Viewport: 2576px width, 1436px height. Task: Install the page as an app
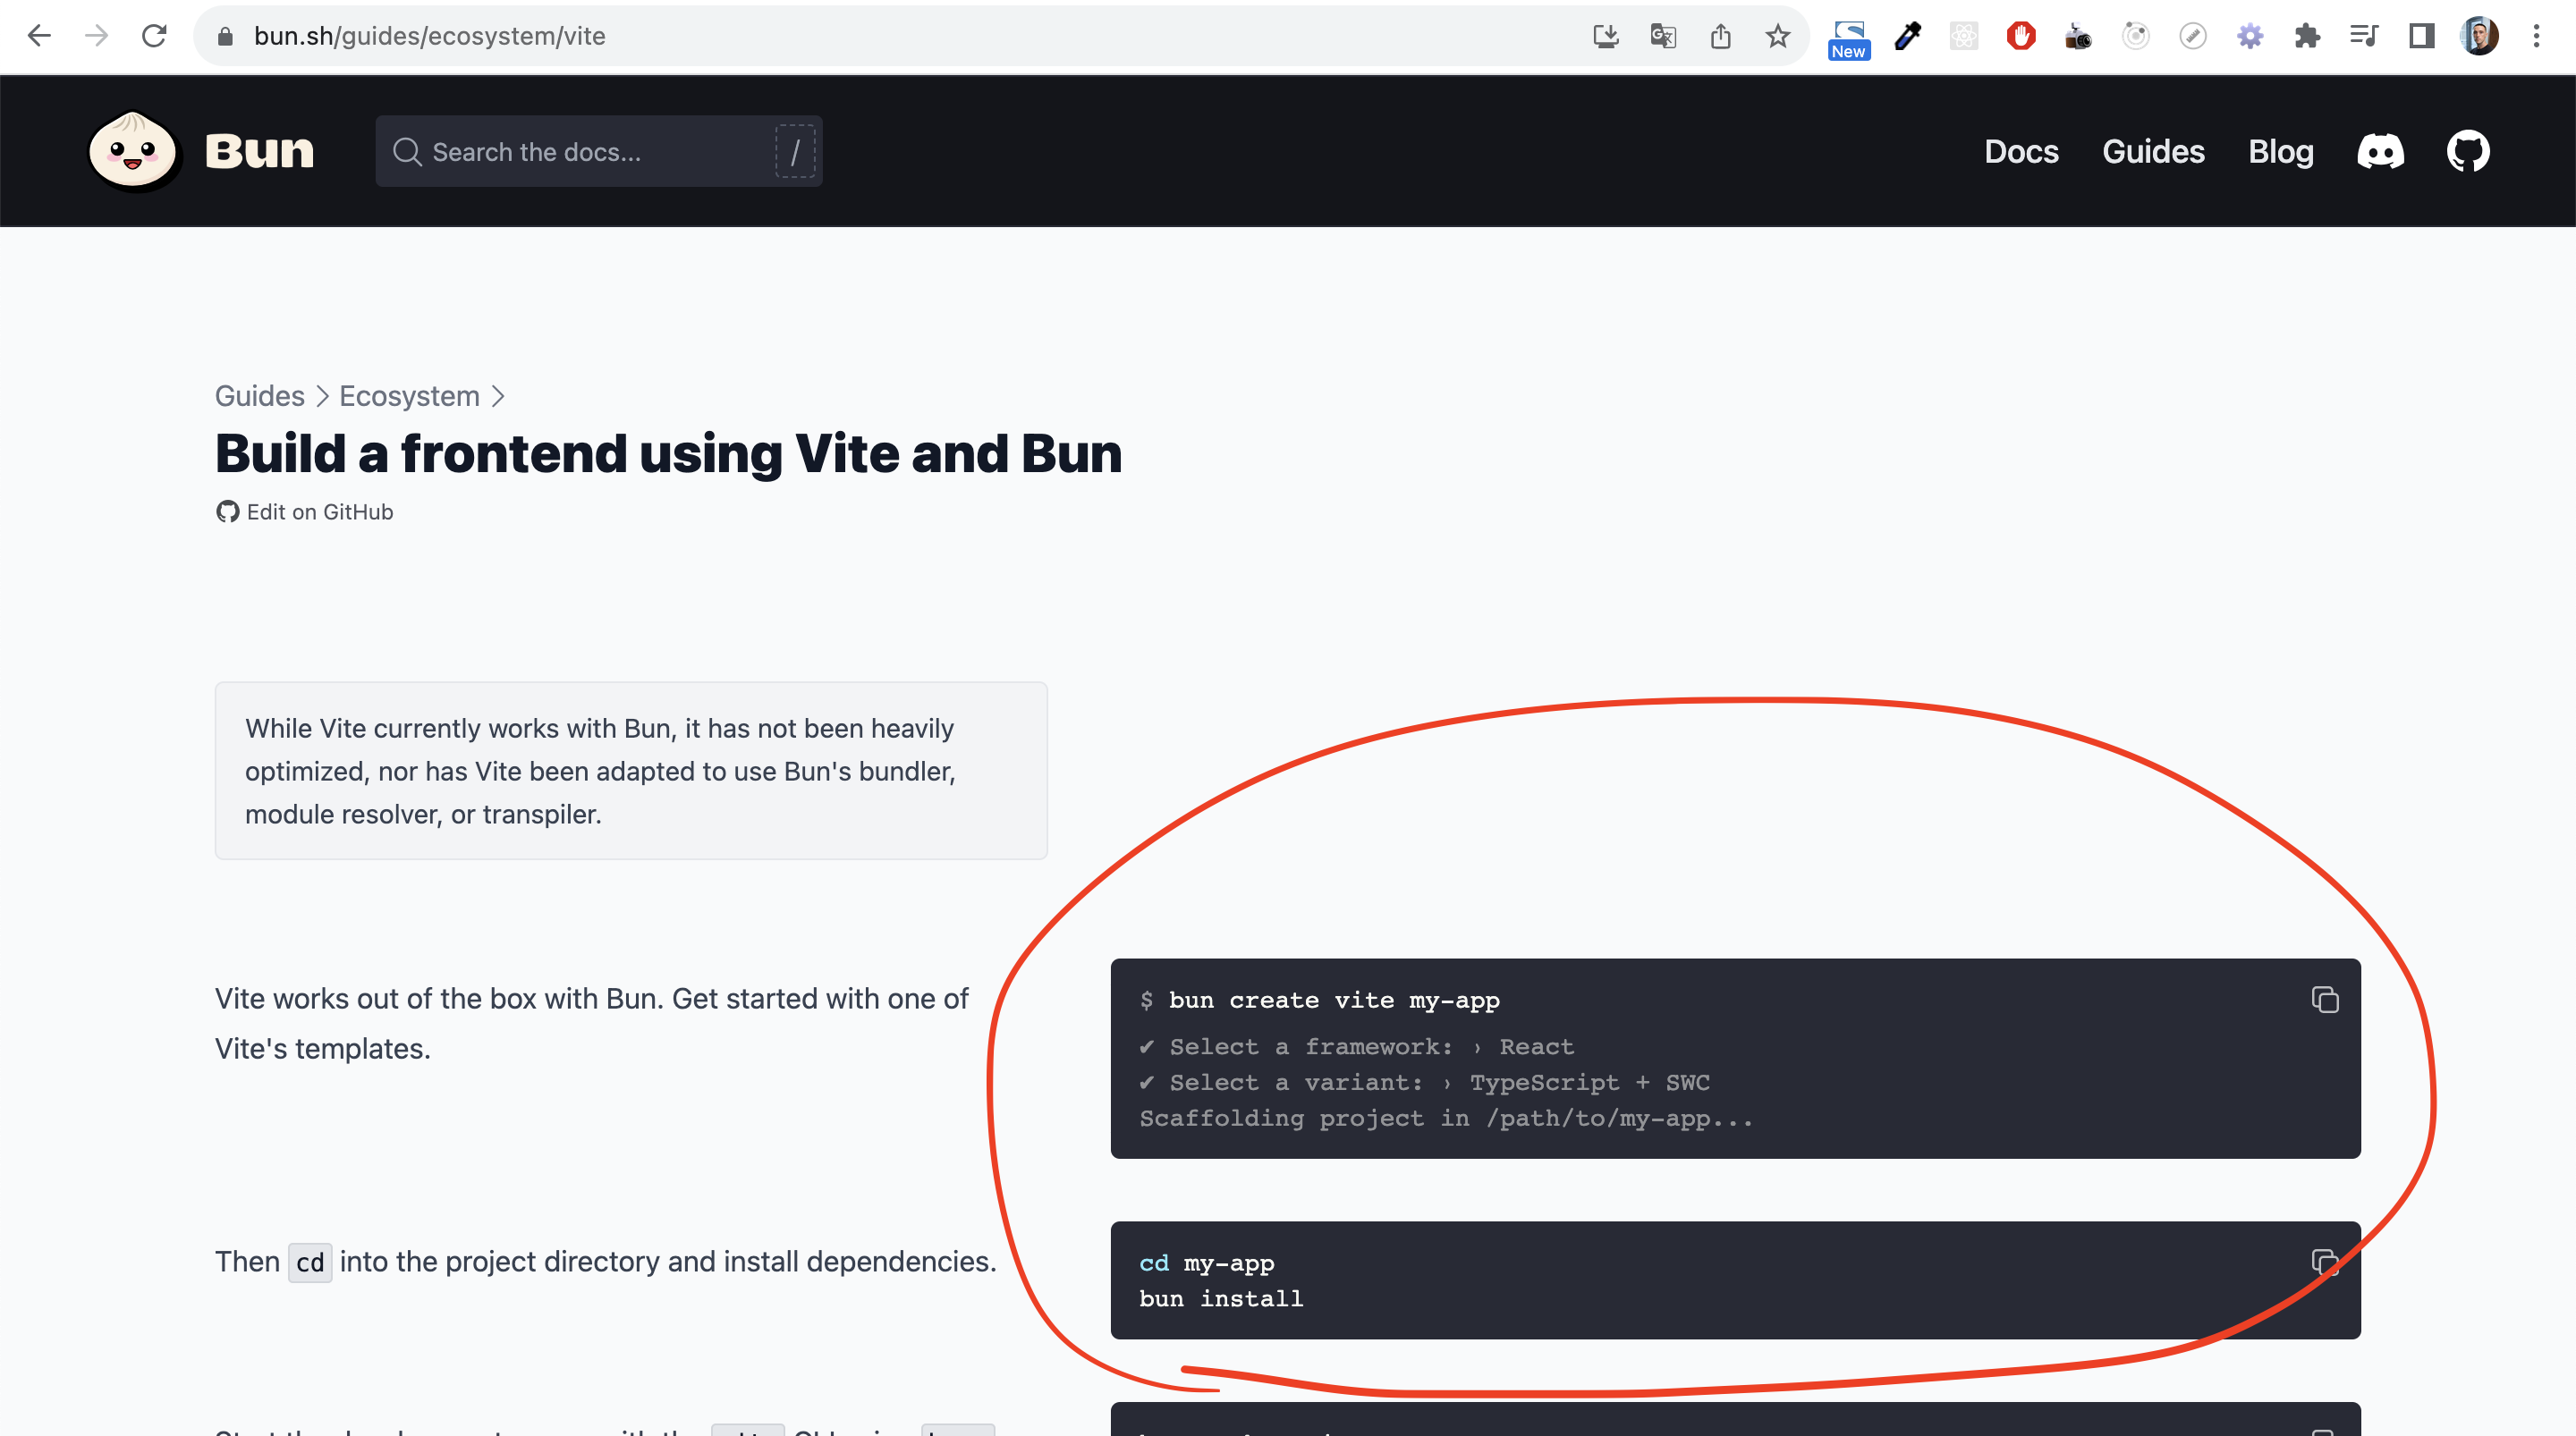pos(1605,36)
